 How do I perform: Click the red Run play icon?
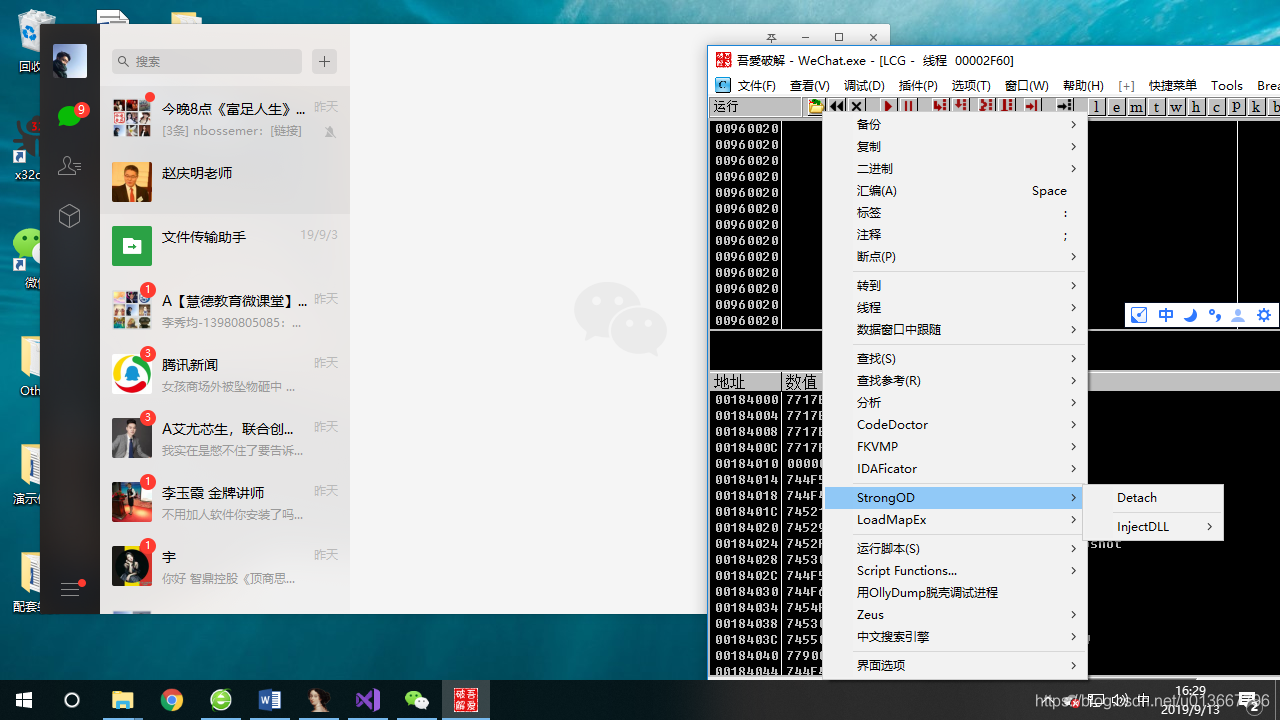[x=888, y=106]
